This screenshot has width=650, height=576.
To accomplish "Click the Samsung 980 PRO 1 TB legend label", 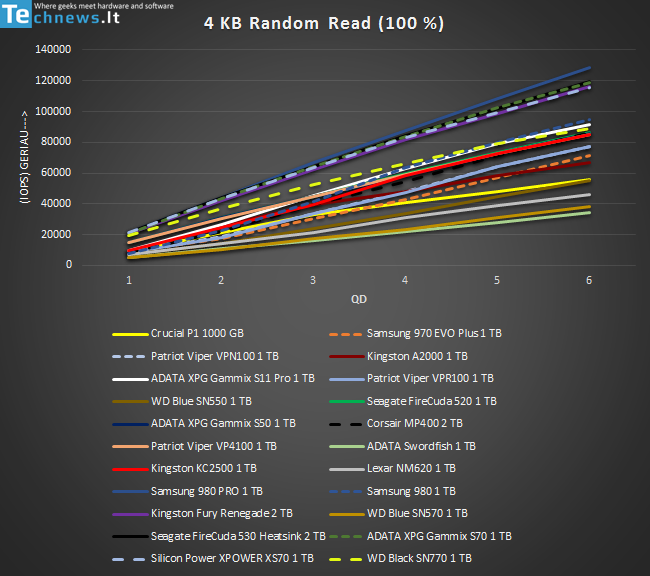I will point(207,491).
